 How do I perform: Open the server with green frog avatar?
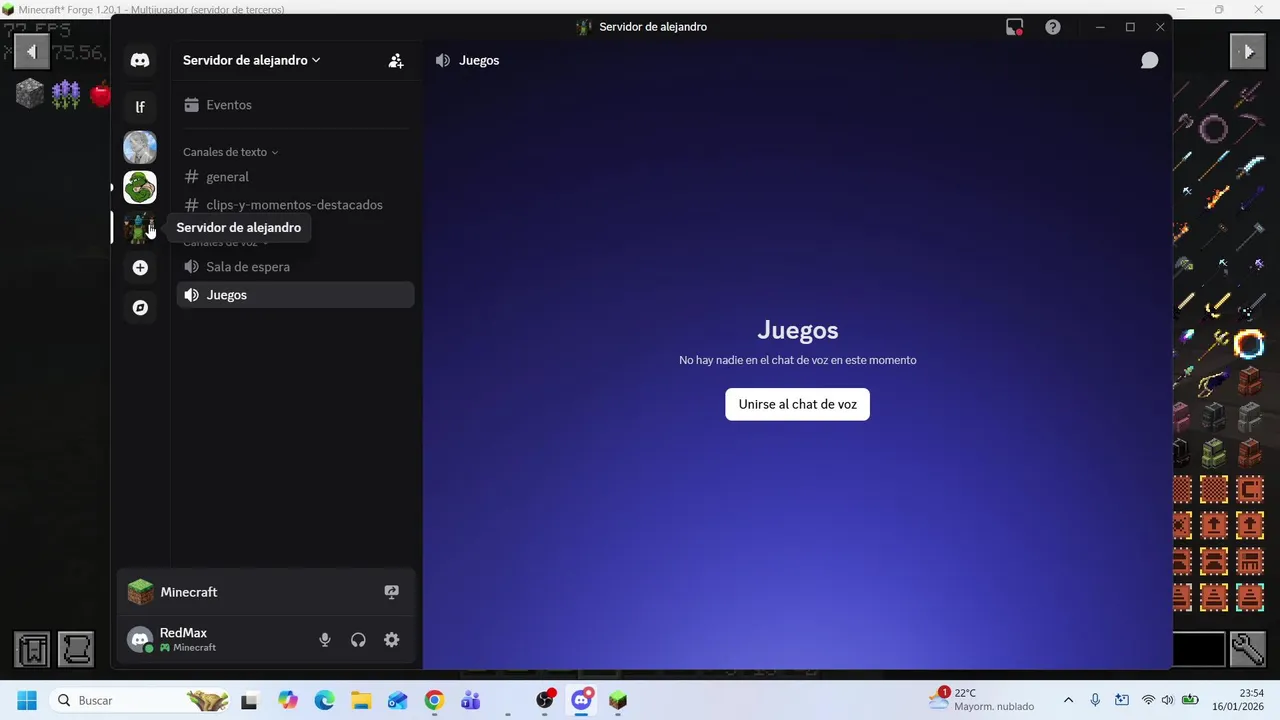pos(140,187)
